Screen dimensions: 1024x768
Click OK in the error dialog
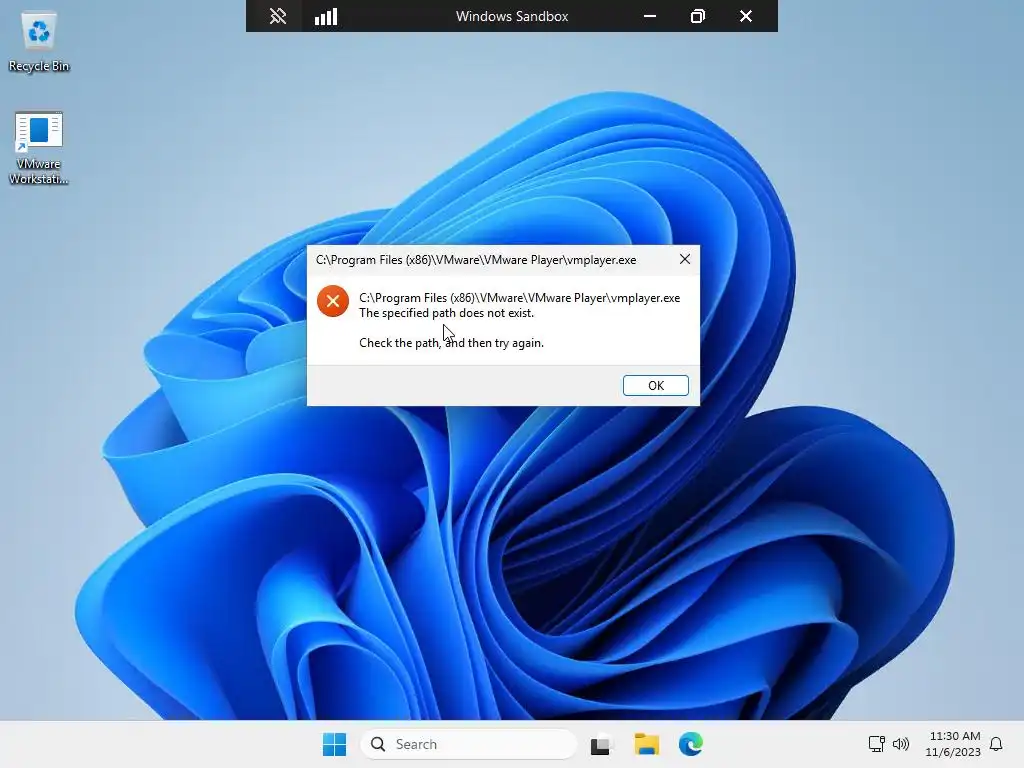click(x=656, y=385)
